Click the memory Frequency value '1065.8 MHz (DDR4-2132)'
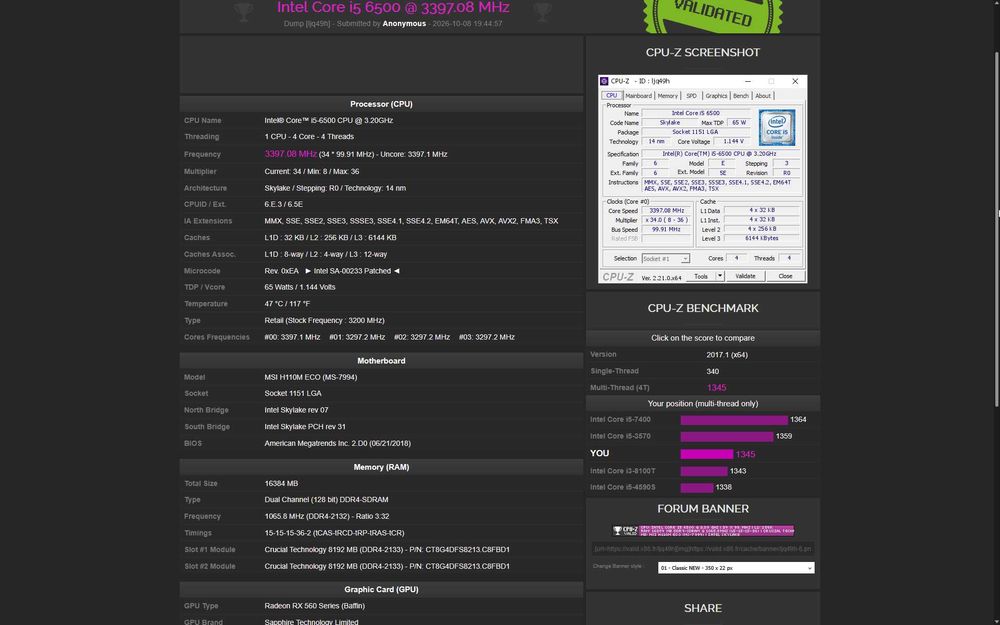Viewport: 1000px width, 625px height. coord(309,517)
